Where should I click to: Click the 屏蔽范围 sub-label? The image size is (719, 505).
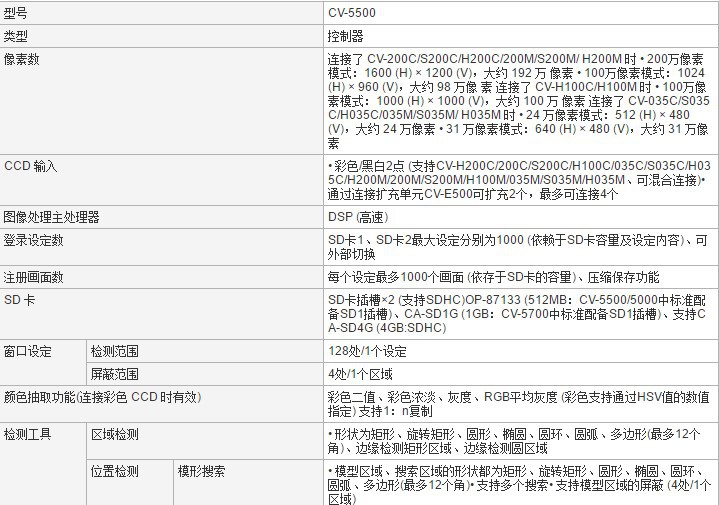pos(115,374)
